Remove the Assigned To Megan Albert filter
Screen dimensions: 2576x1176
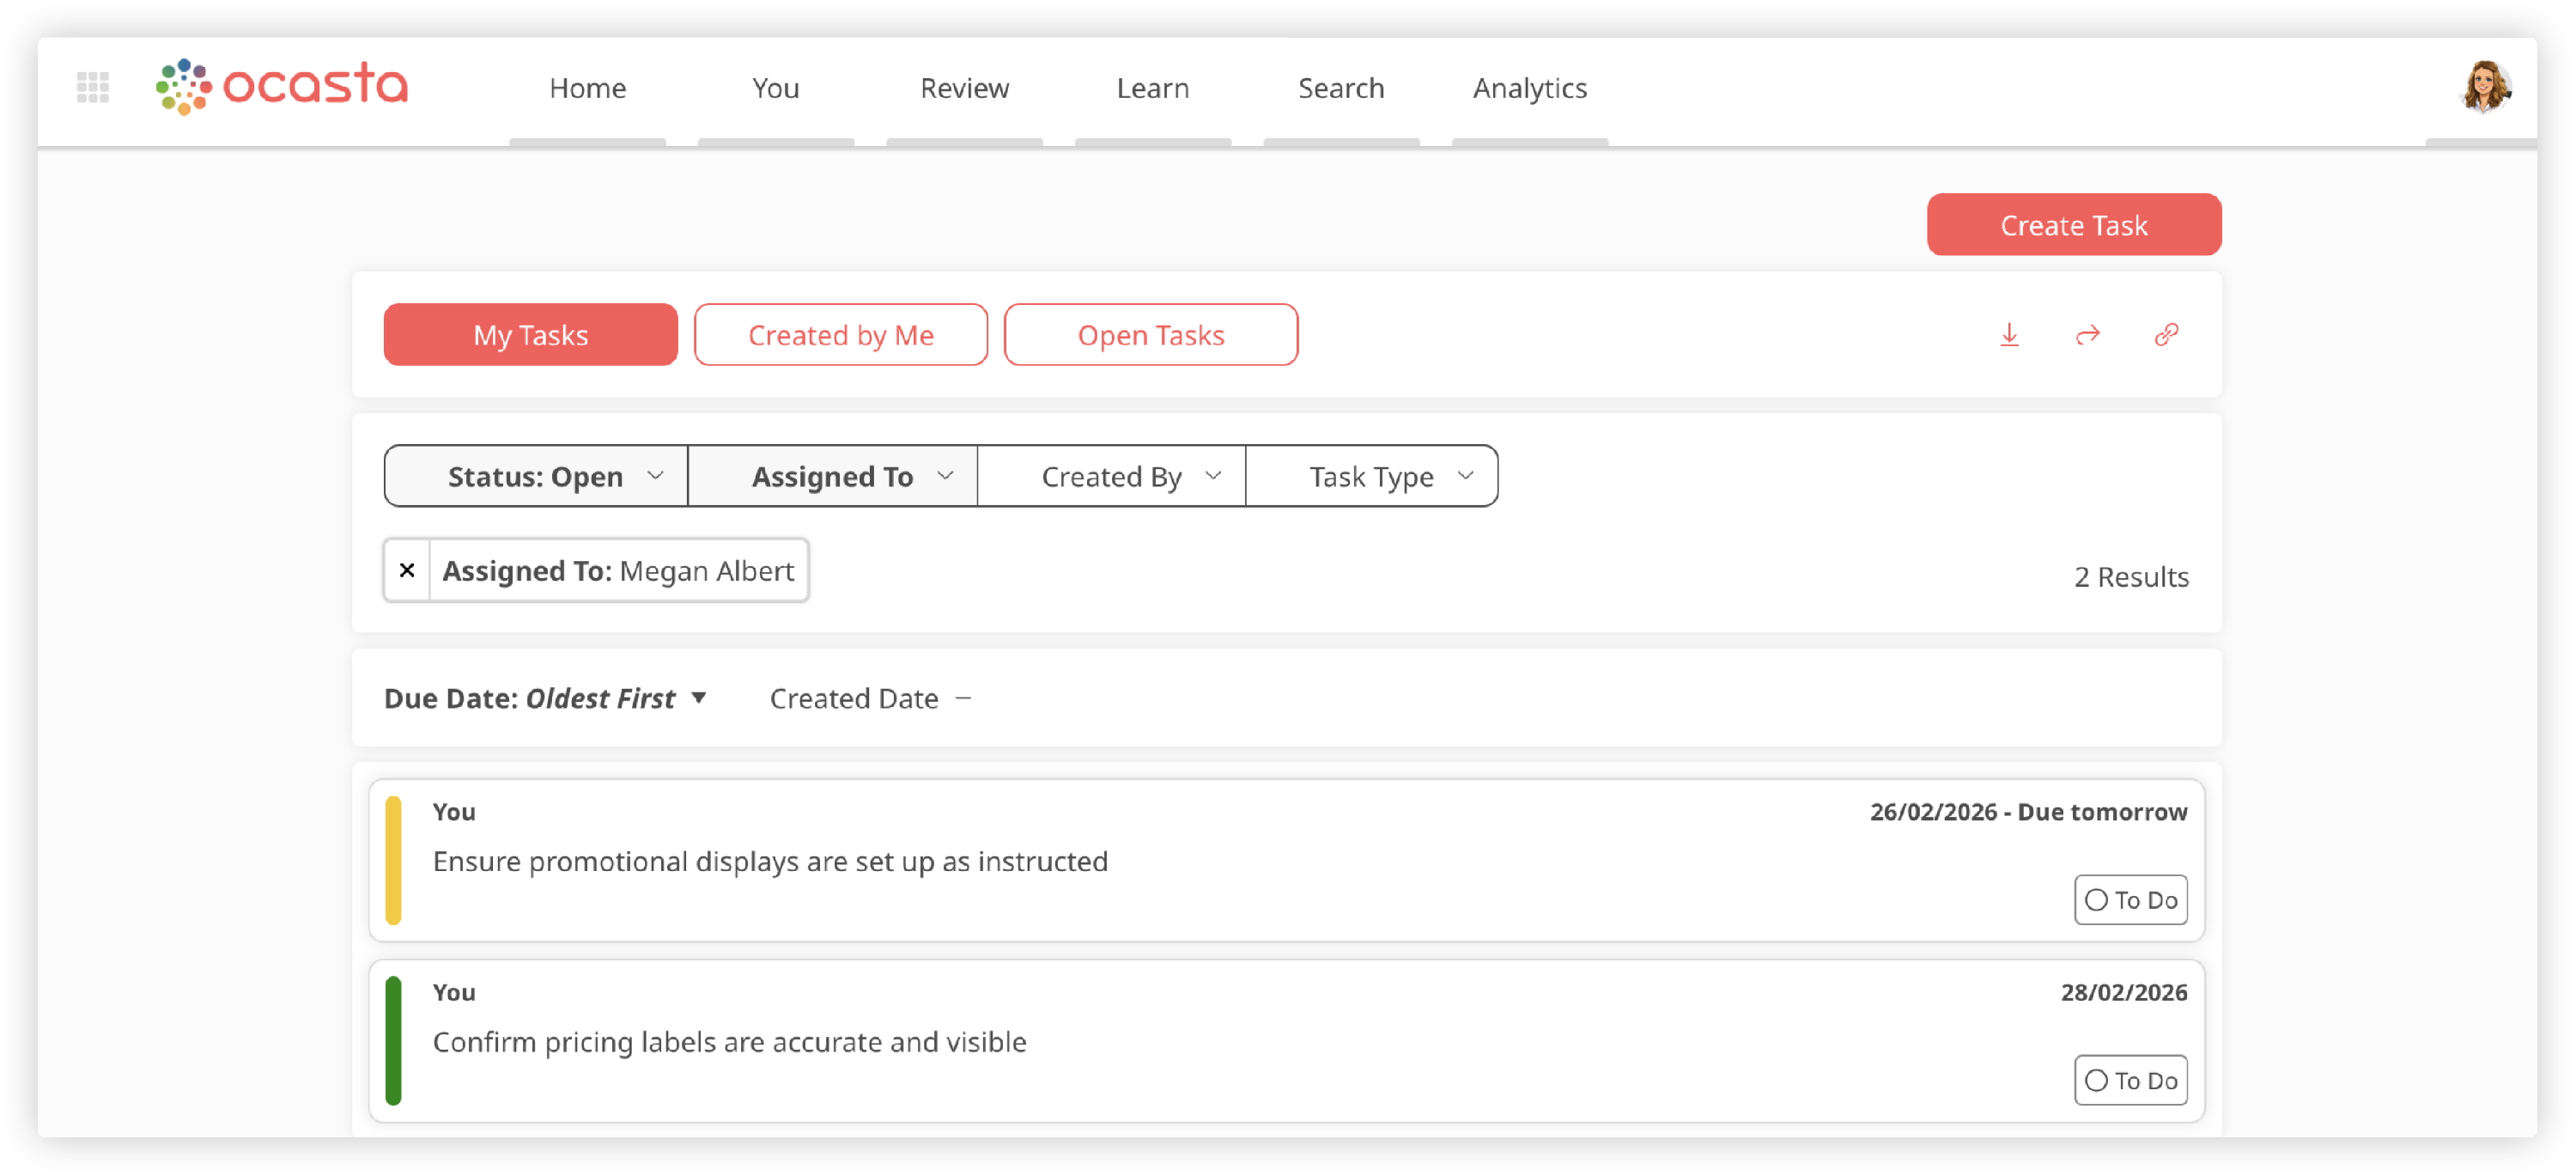[407, 570]
